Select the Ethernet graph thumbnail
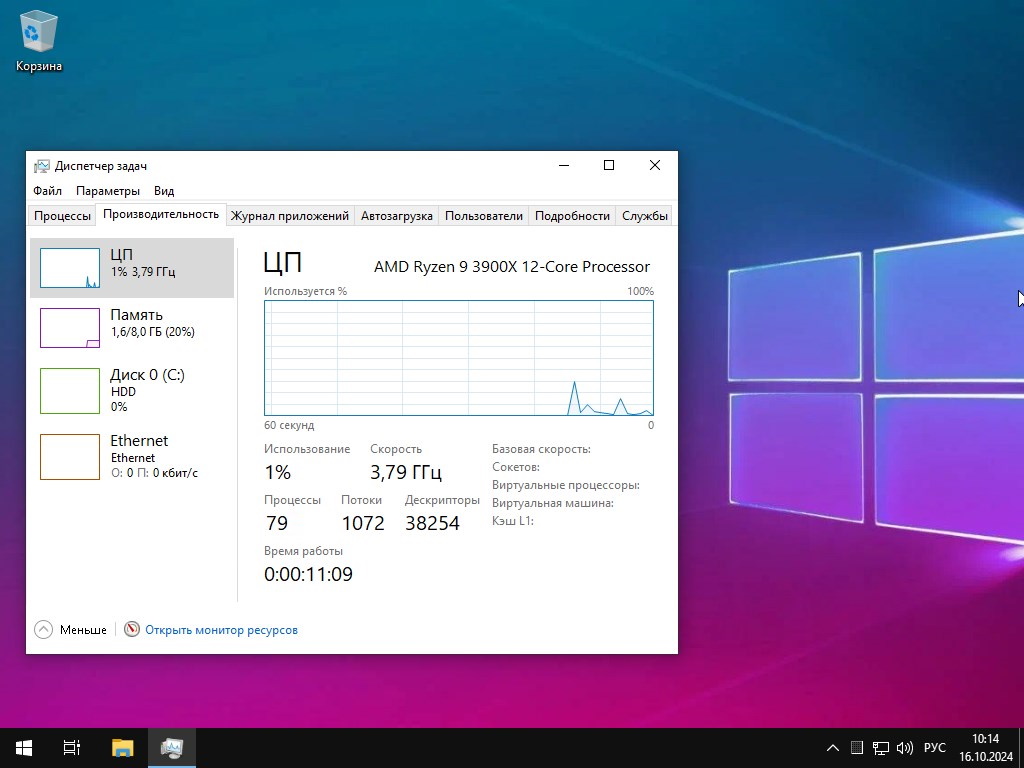This screenshot has width=1024, height=768. [70, 456]
